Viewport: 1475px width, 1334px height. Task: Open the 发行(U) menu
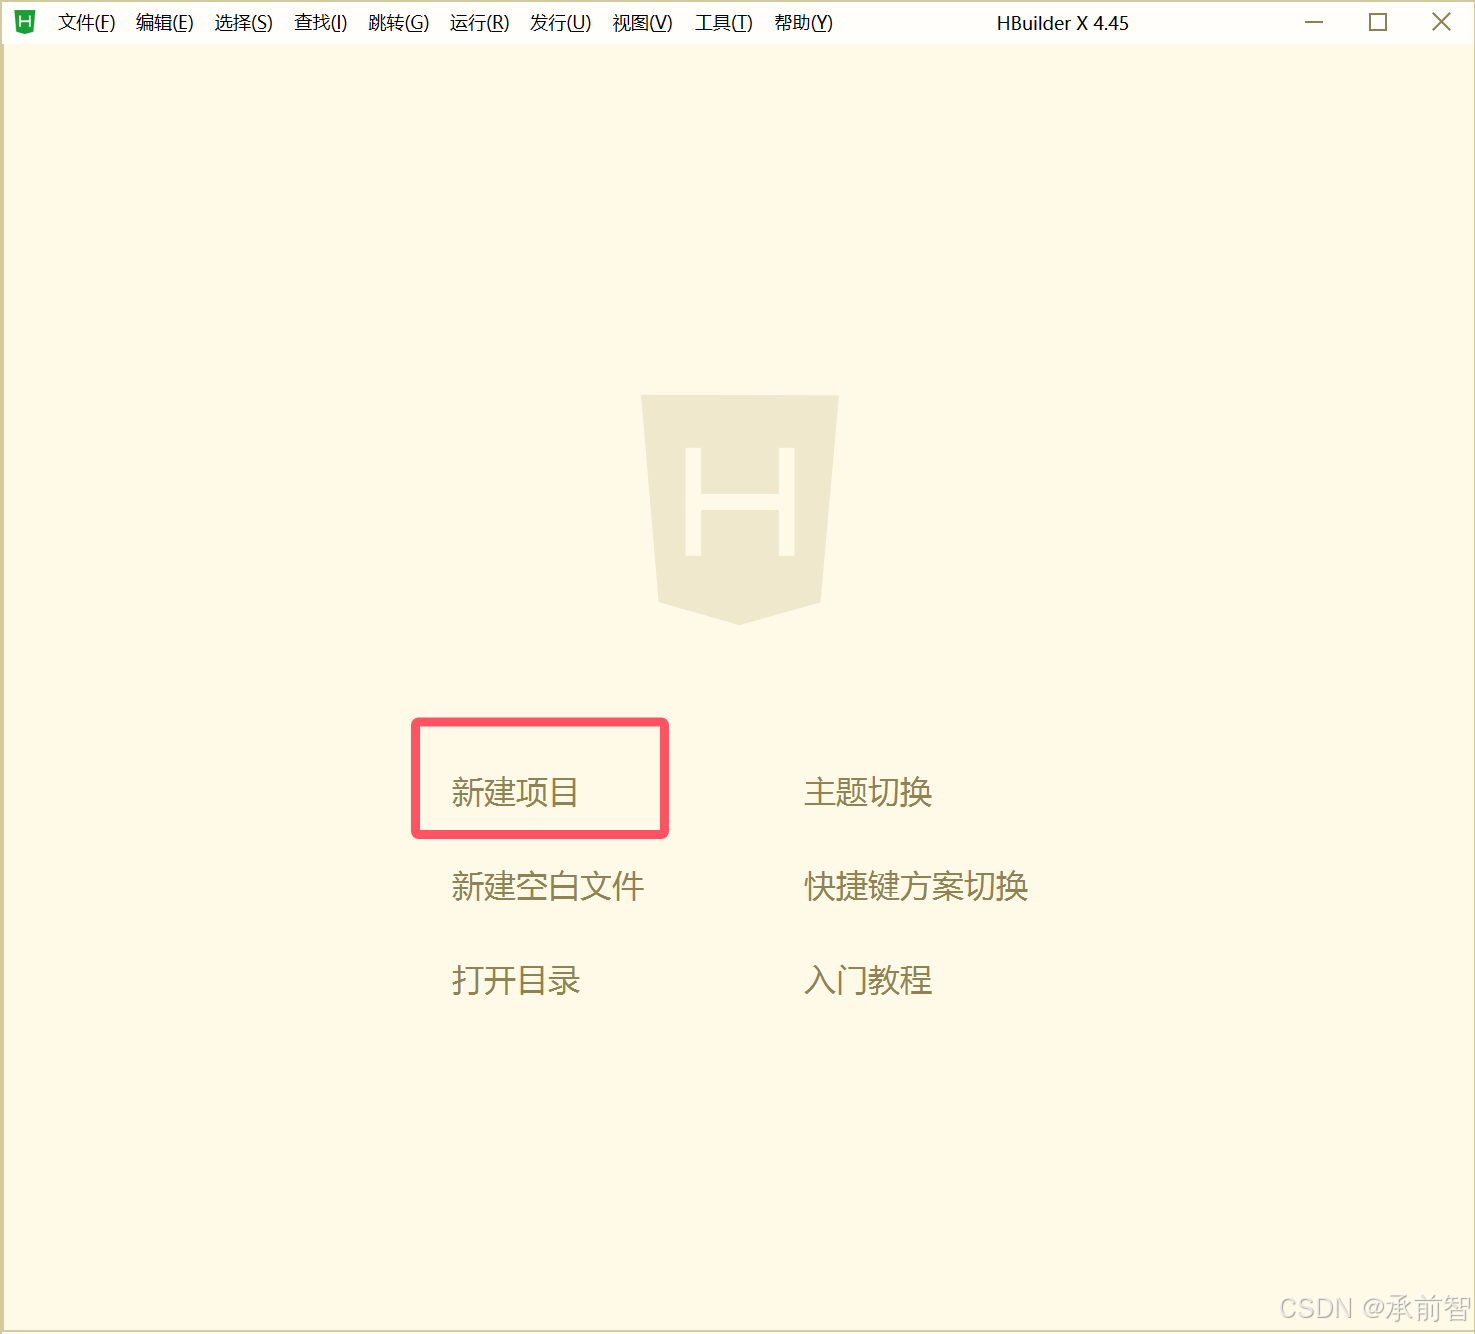coord(560,23)
